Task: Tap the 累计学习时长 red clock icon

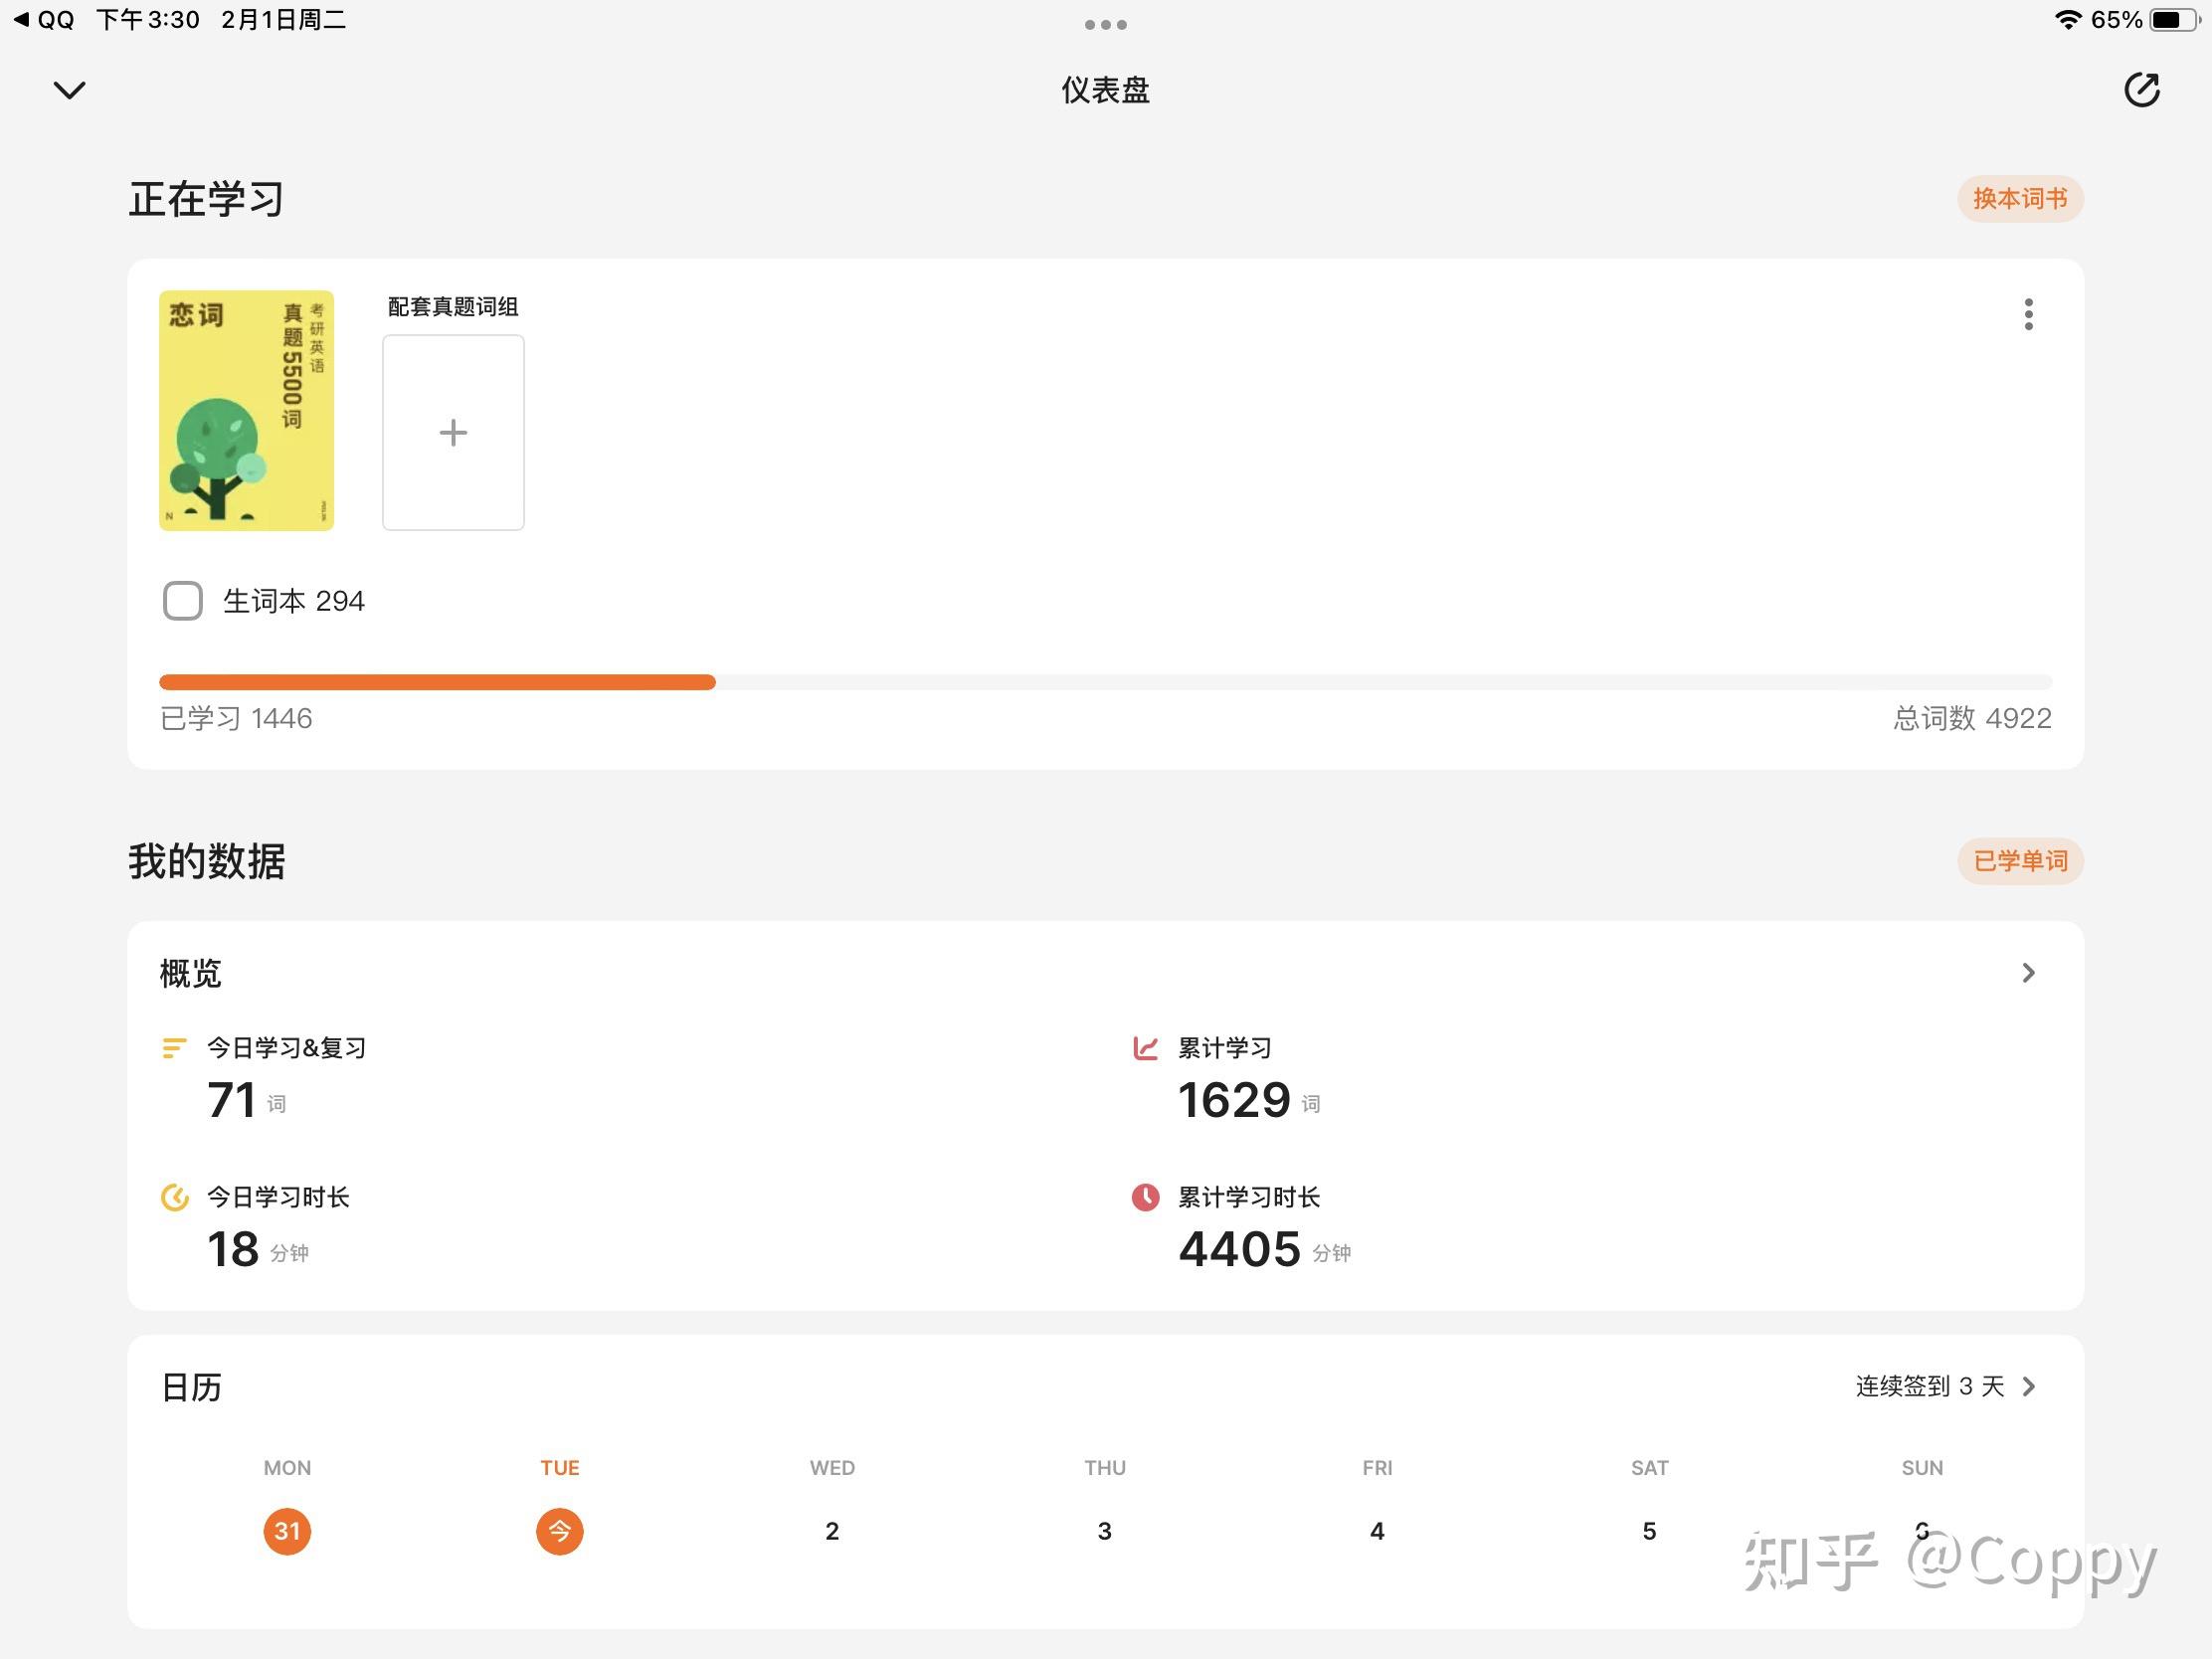Action: (x=1145, y=1197)
